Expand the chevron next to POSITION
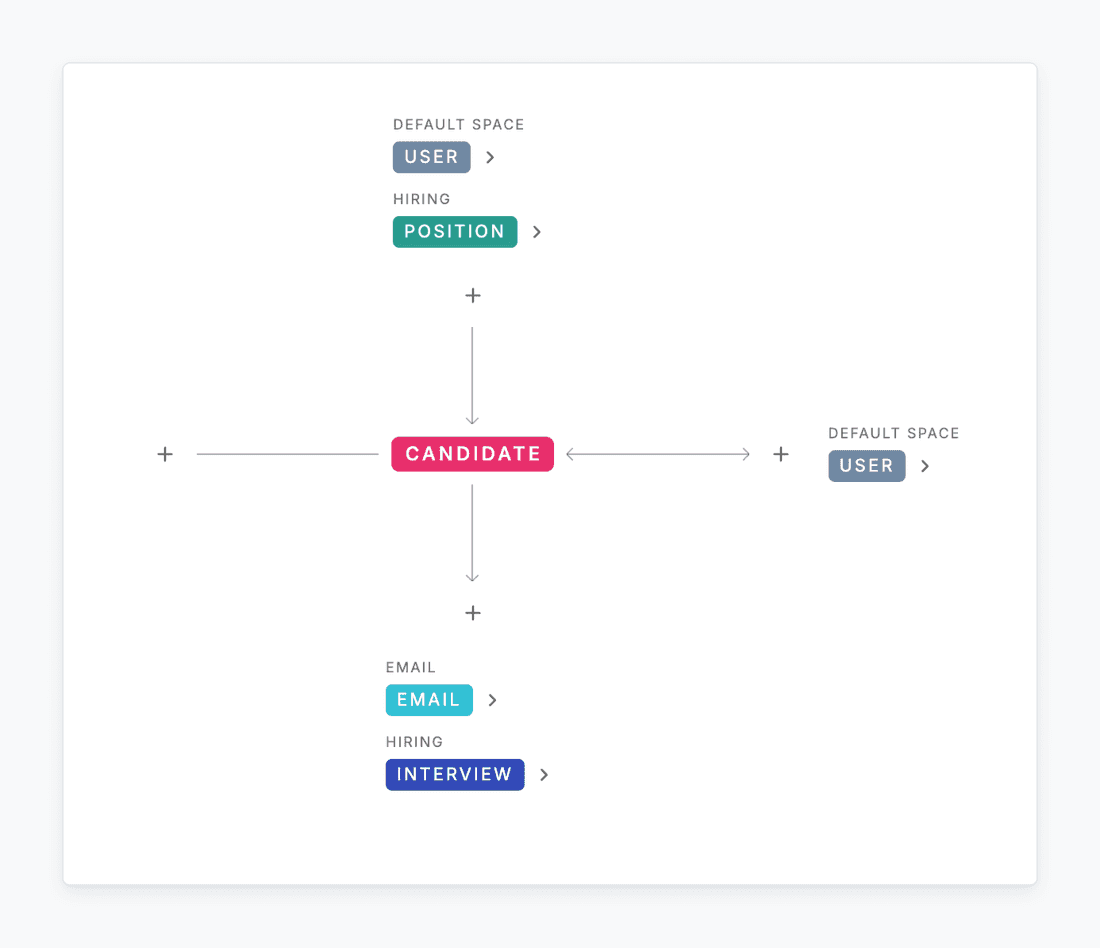Image resolution: width=1100 pixels, height=948 pixels. click(x=537, y=232)
